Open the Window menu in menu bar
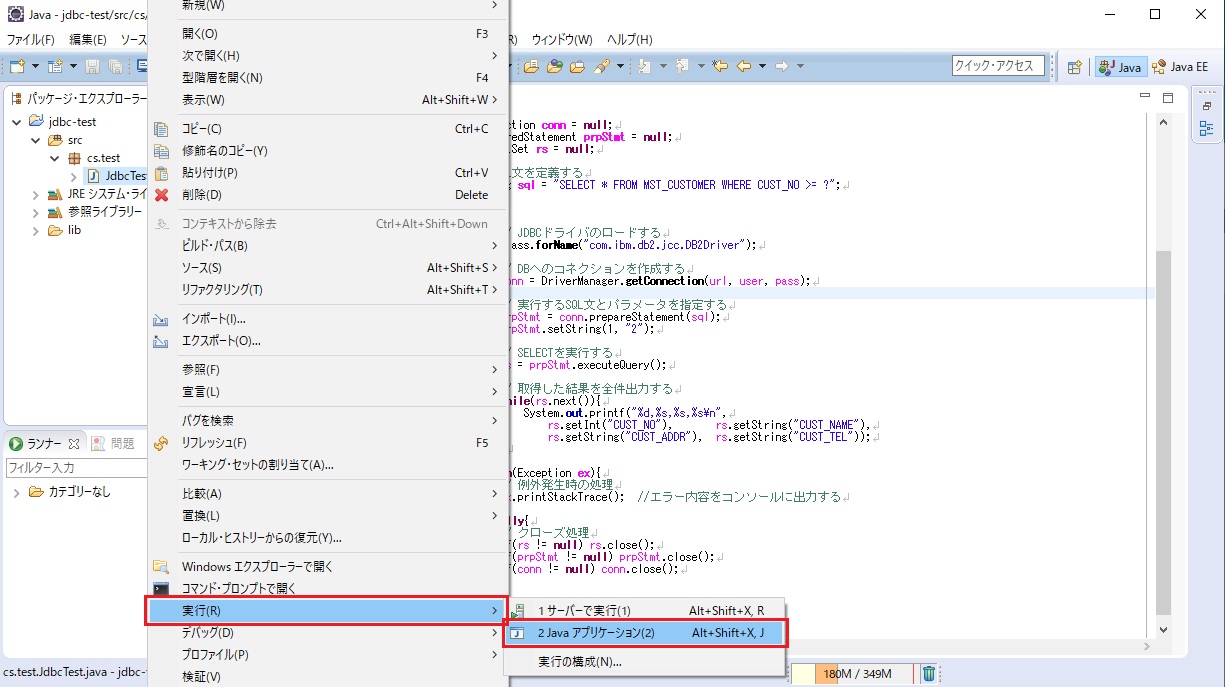1225x687 pixels. 562,40
